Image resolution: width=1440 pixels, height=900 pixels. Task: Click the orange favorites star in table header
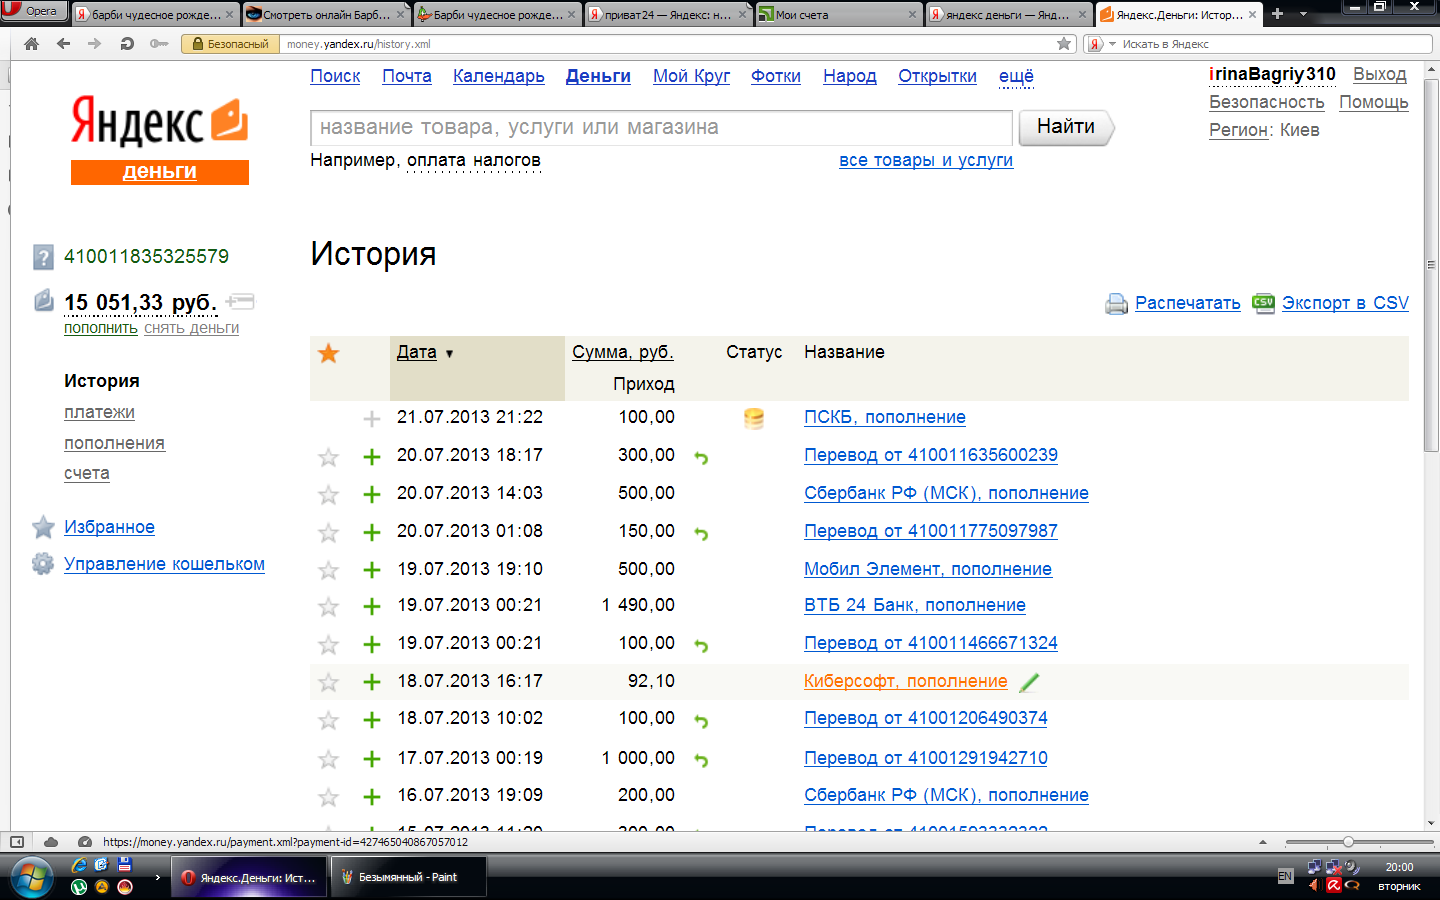[328, 353]
